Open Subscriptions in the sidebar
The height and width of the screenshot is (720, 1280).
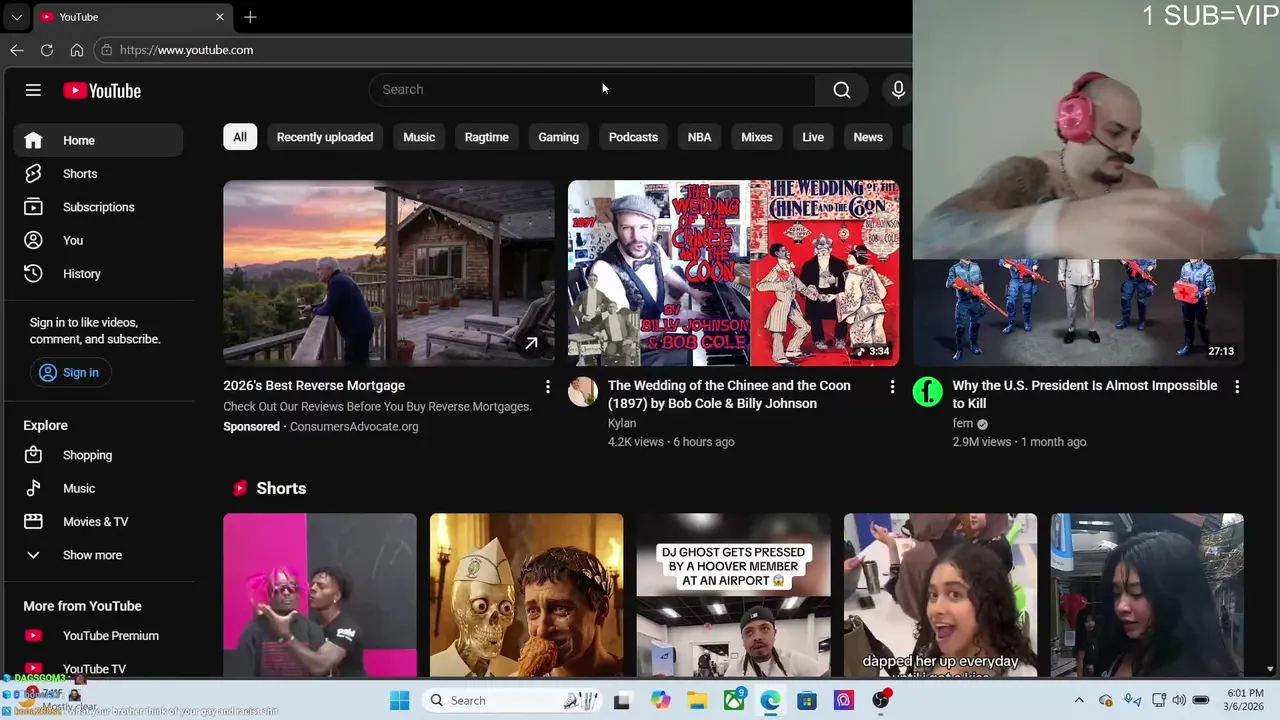[x=98, y=207]
